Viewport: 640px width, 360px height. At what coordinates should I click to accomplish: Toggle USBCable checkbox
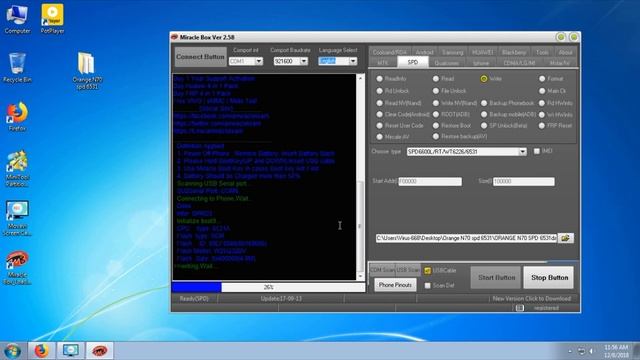(427, 271)
